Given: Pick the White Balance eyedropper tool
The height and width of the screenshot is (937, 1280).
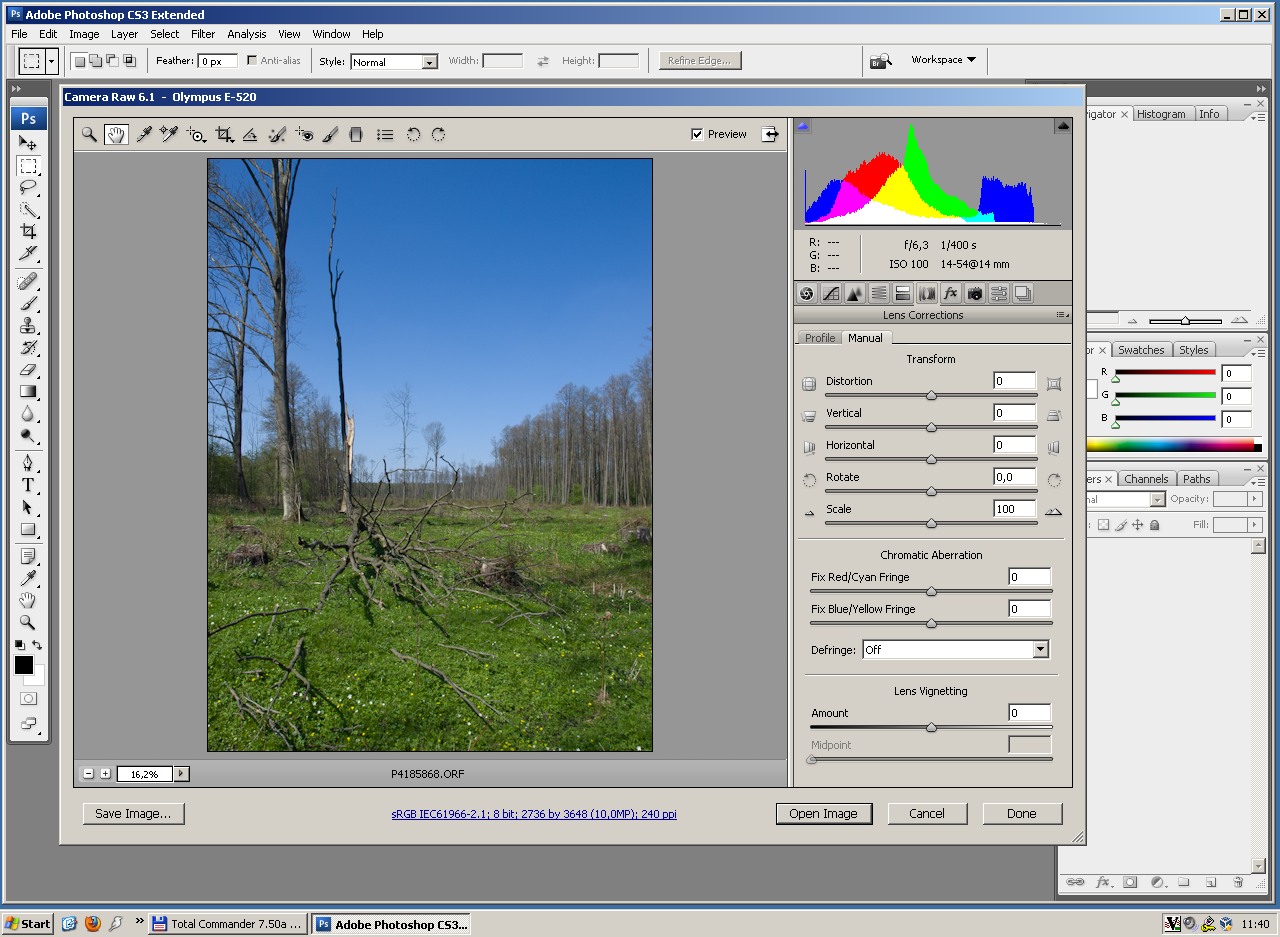Looking at the screenshot, I should pos(144,135).
